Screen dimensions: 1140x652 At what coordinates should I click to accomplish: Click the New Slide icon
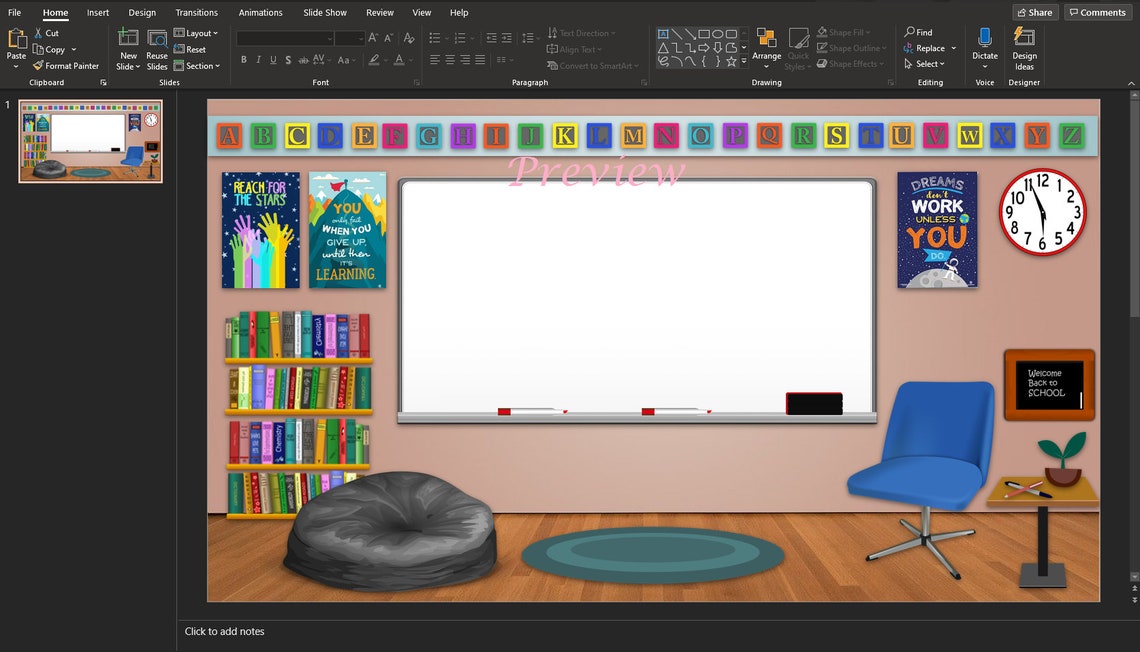pos(128,39)
